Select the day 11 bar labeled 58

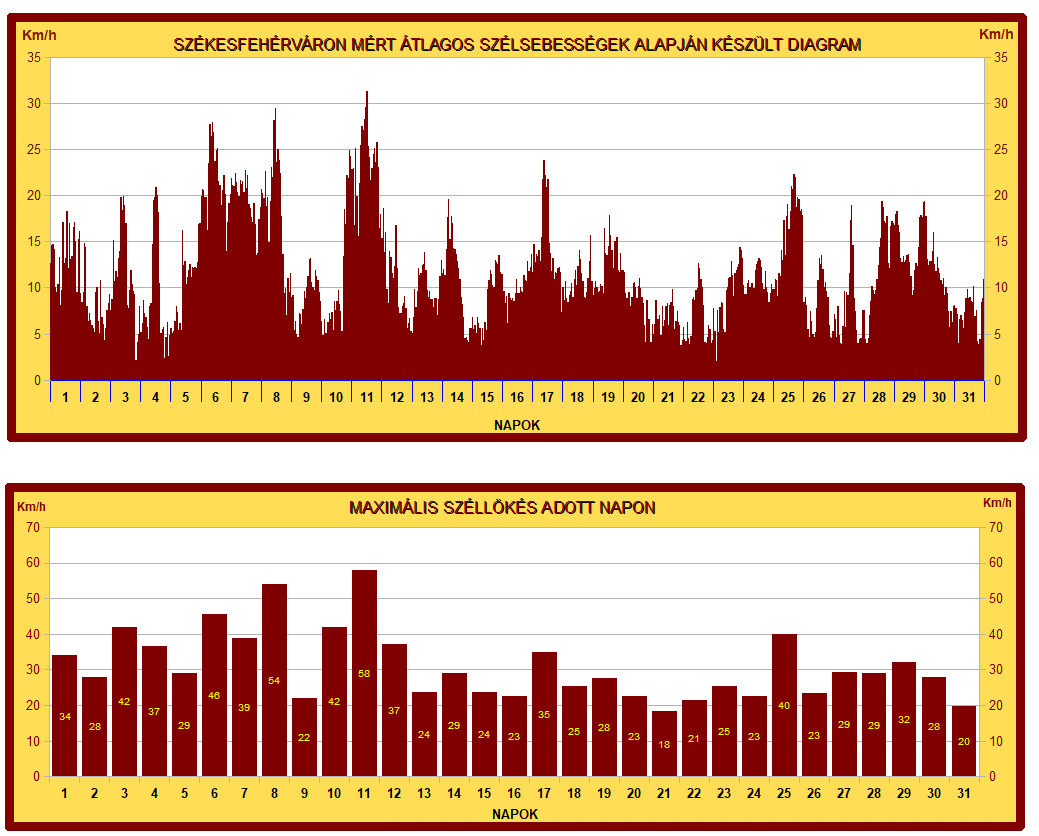point(364,673)
